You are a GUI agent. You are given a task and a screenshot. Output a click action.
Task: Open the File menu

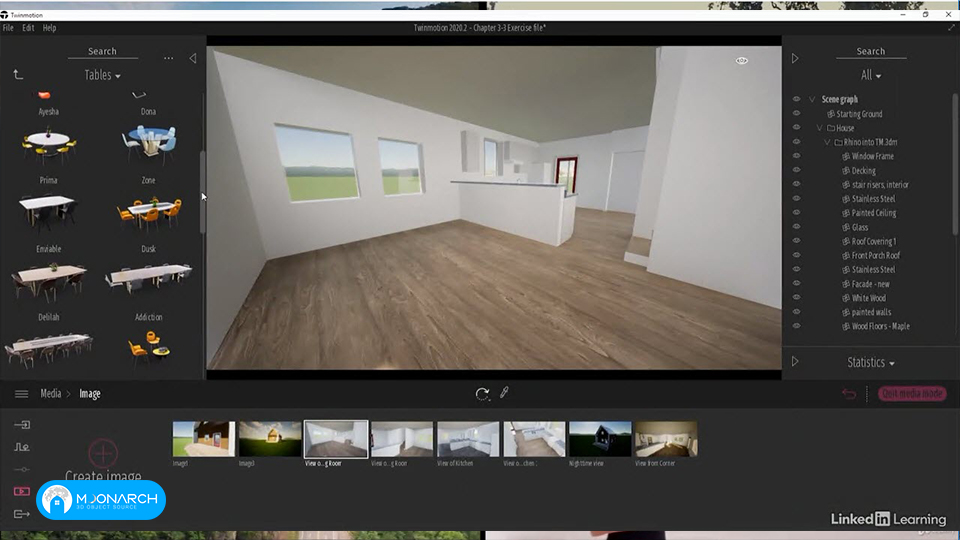click(x=8, y=28)
